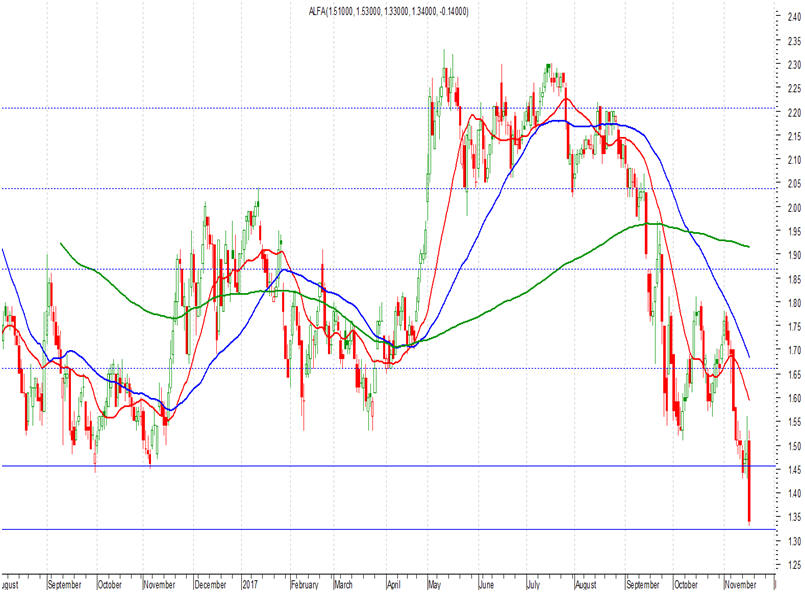Click the 1.95 price axis label
Image resolution: width=805 pixels, height=592 pixels.
coord(794,231)
